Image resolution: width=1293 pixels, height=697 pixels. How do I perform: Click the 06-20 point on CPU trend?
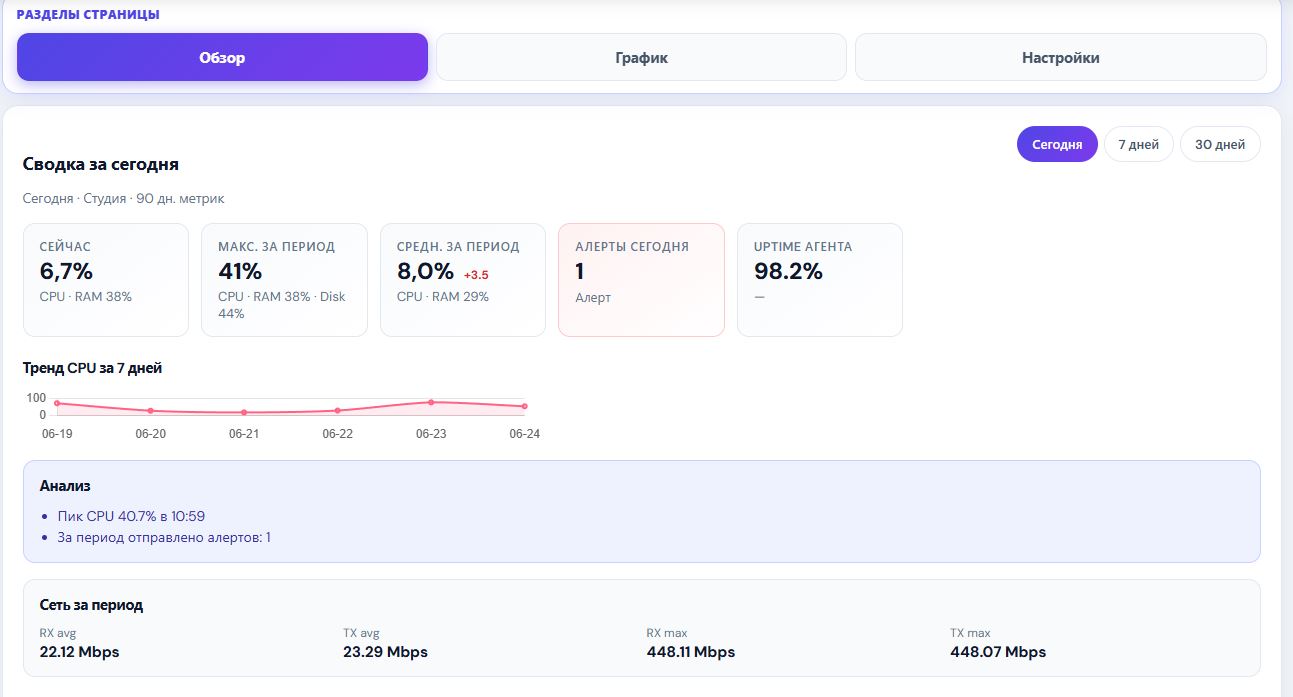click(x=150, y=410)
